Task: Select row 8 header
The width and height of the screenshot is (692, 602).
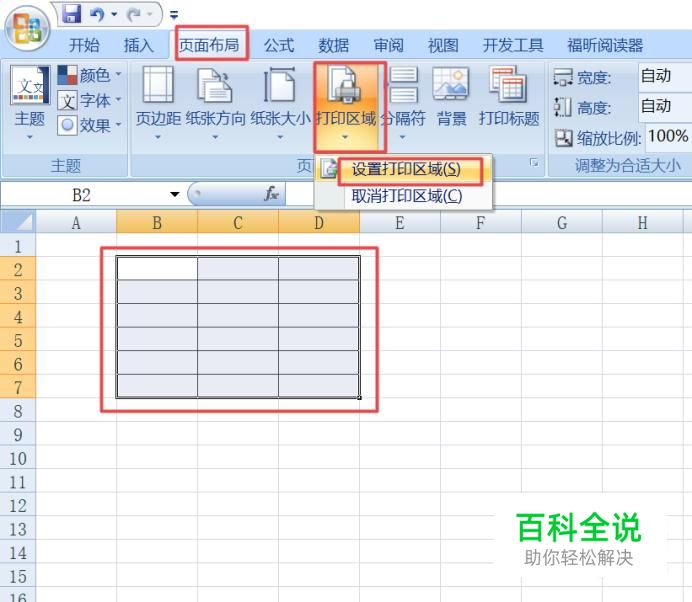Action: pos(18,411)
